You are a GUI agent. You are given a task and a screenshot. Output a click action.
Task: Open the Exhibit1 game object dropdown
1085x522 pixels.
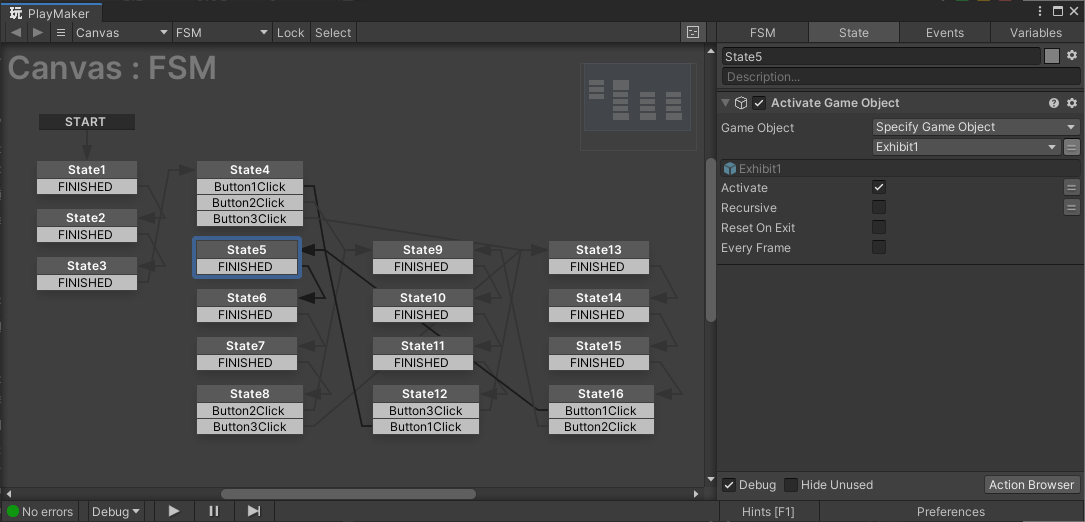click(x=967, y=147)
